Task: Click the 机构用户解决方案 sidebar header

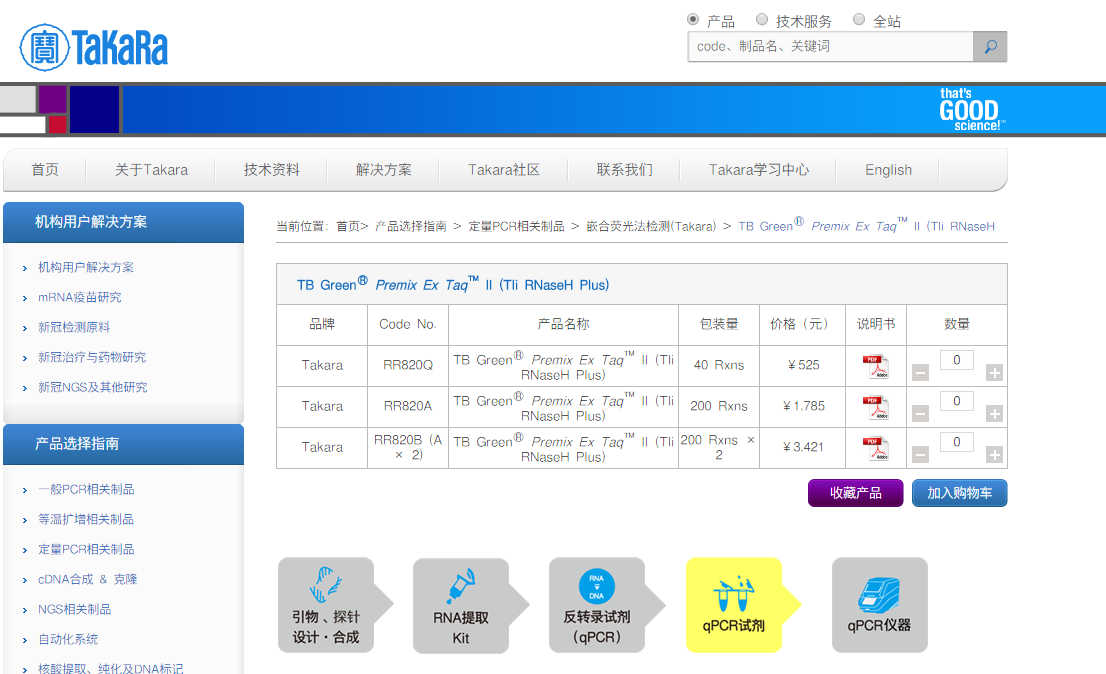Action: coord(123,222)
